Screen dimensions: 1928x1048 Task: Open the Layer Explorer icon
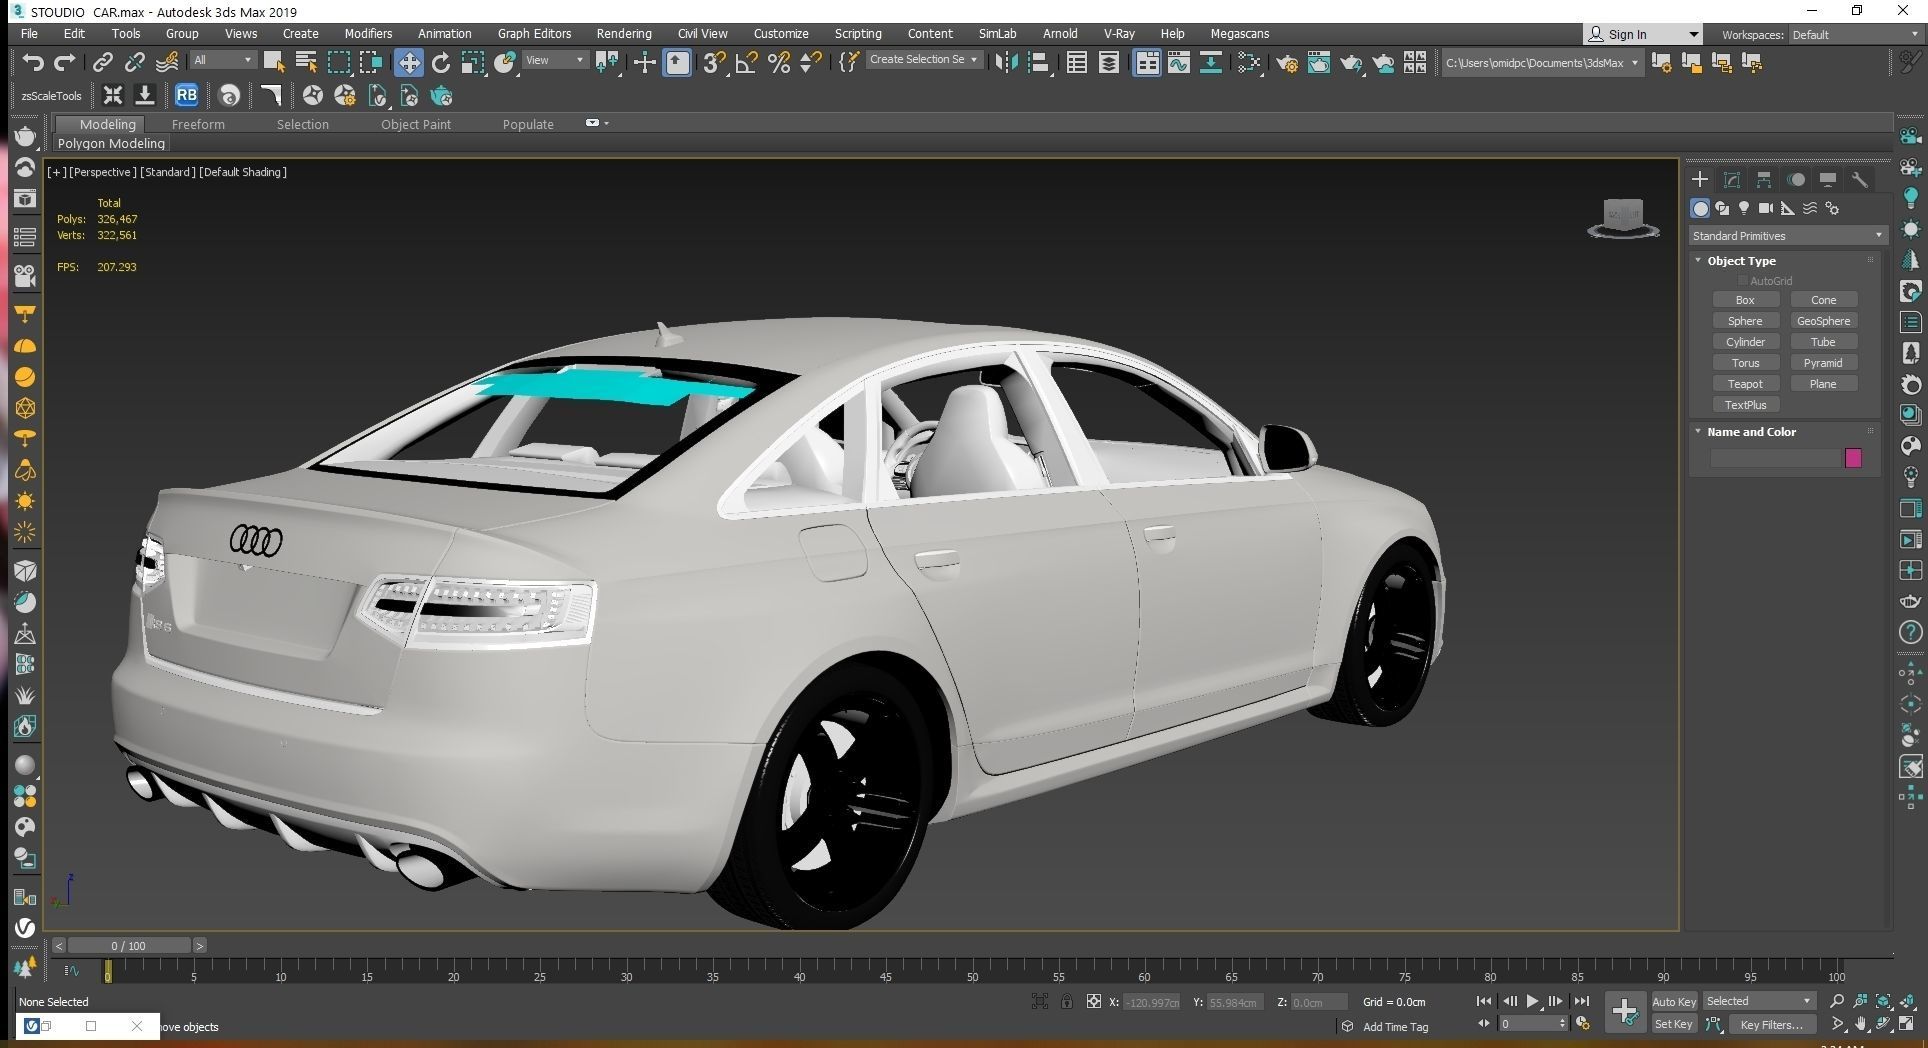1109,63
